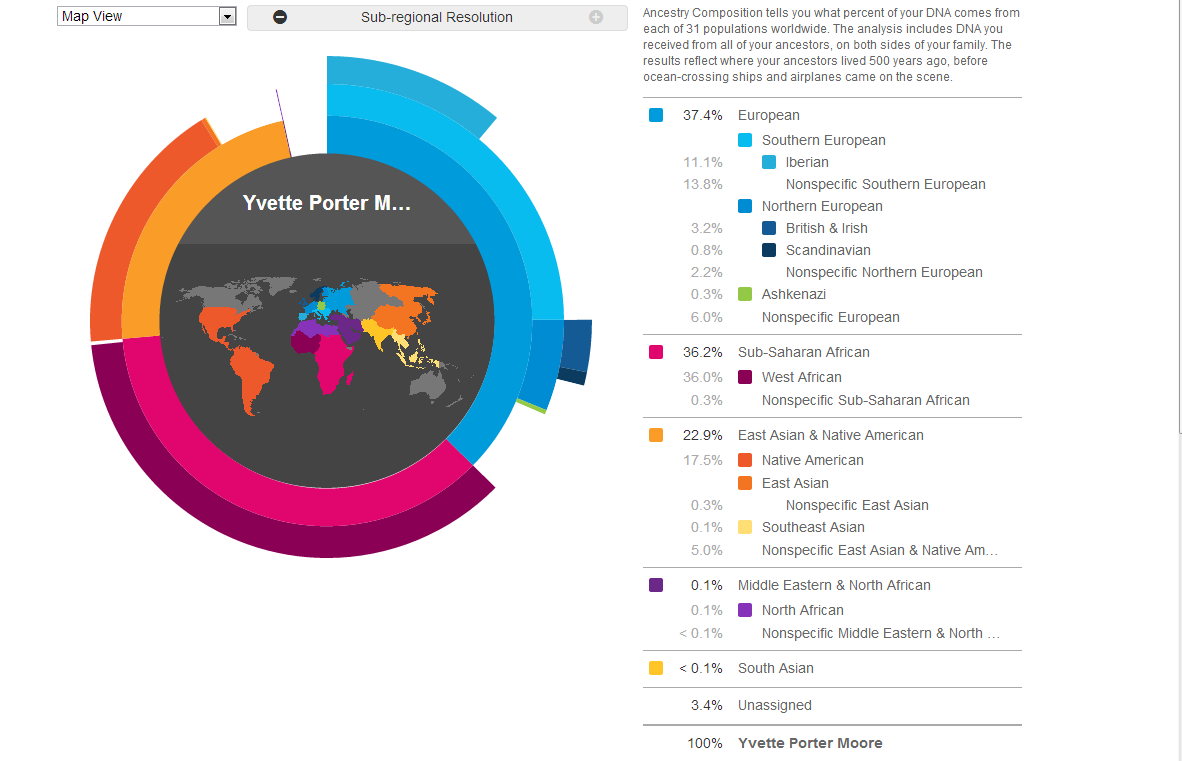
Task: Click the Ashkenazi green swatch
Action: point(744,294)
